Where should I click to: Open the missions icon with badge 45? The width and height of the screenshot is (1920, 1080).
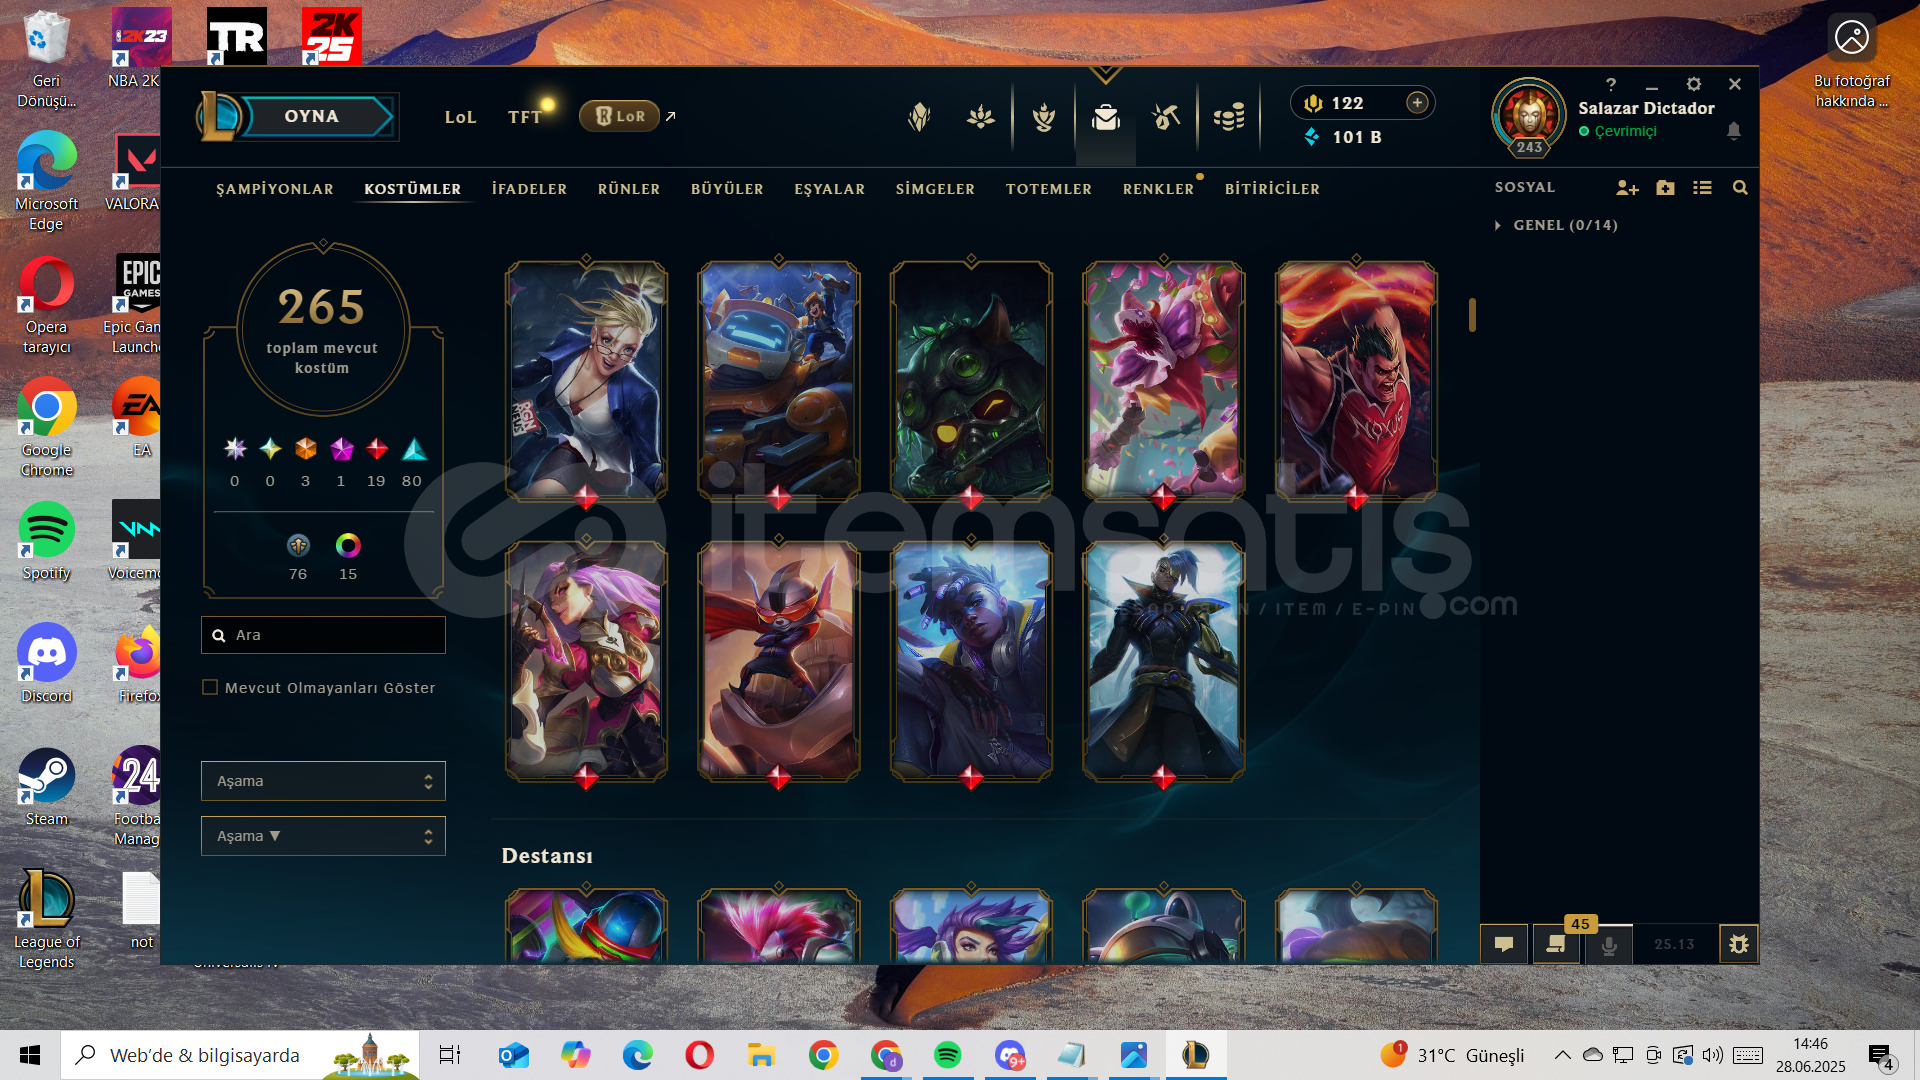1556,944
